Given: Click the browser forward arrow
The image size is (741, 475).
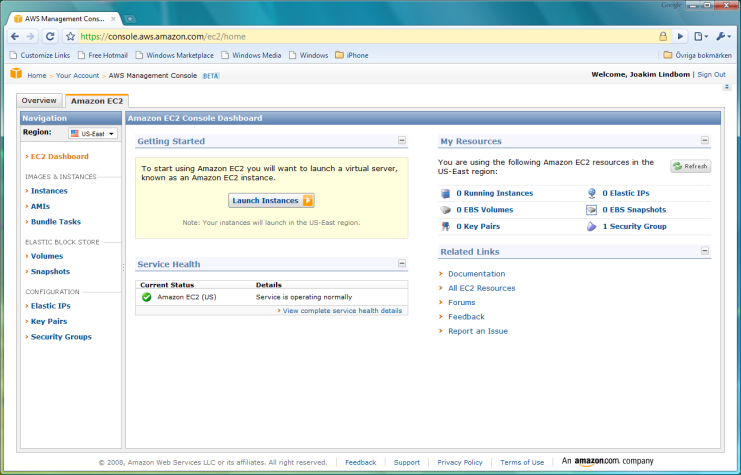Looking at the screenshot, I should click(30, 36).
